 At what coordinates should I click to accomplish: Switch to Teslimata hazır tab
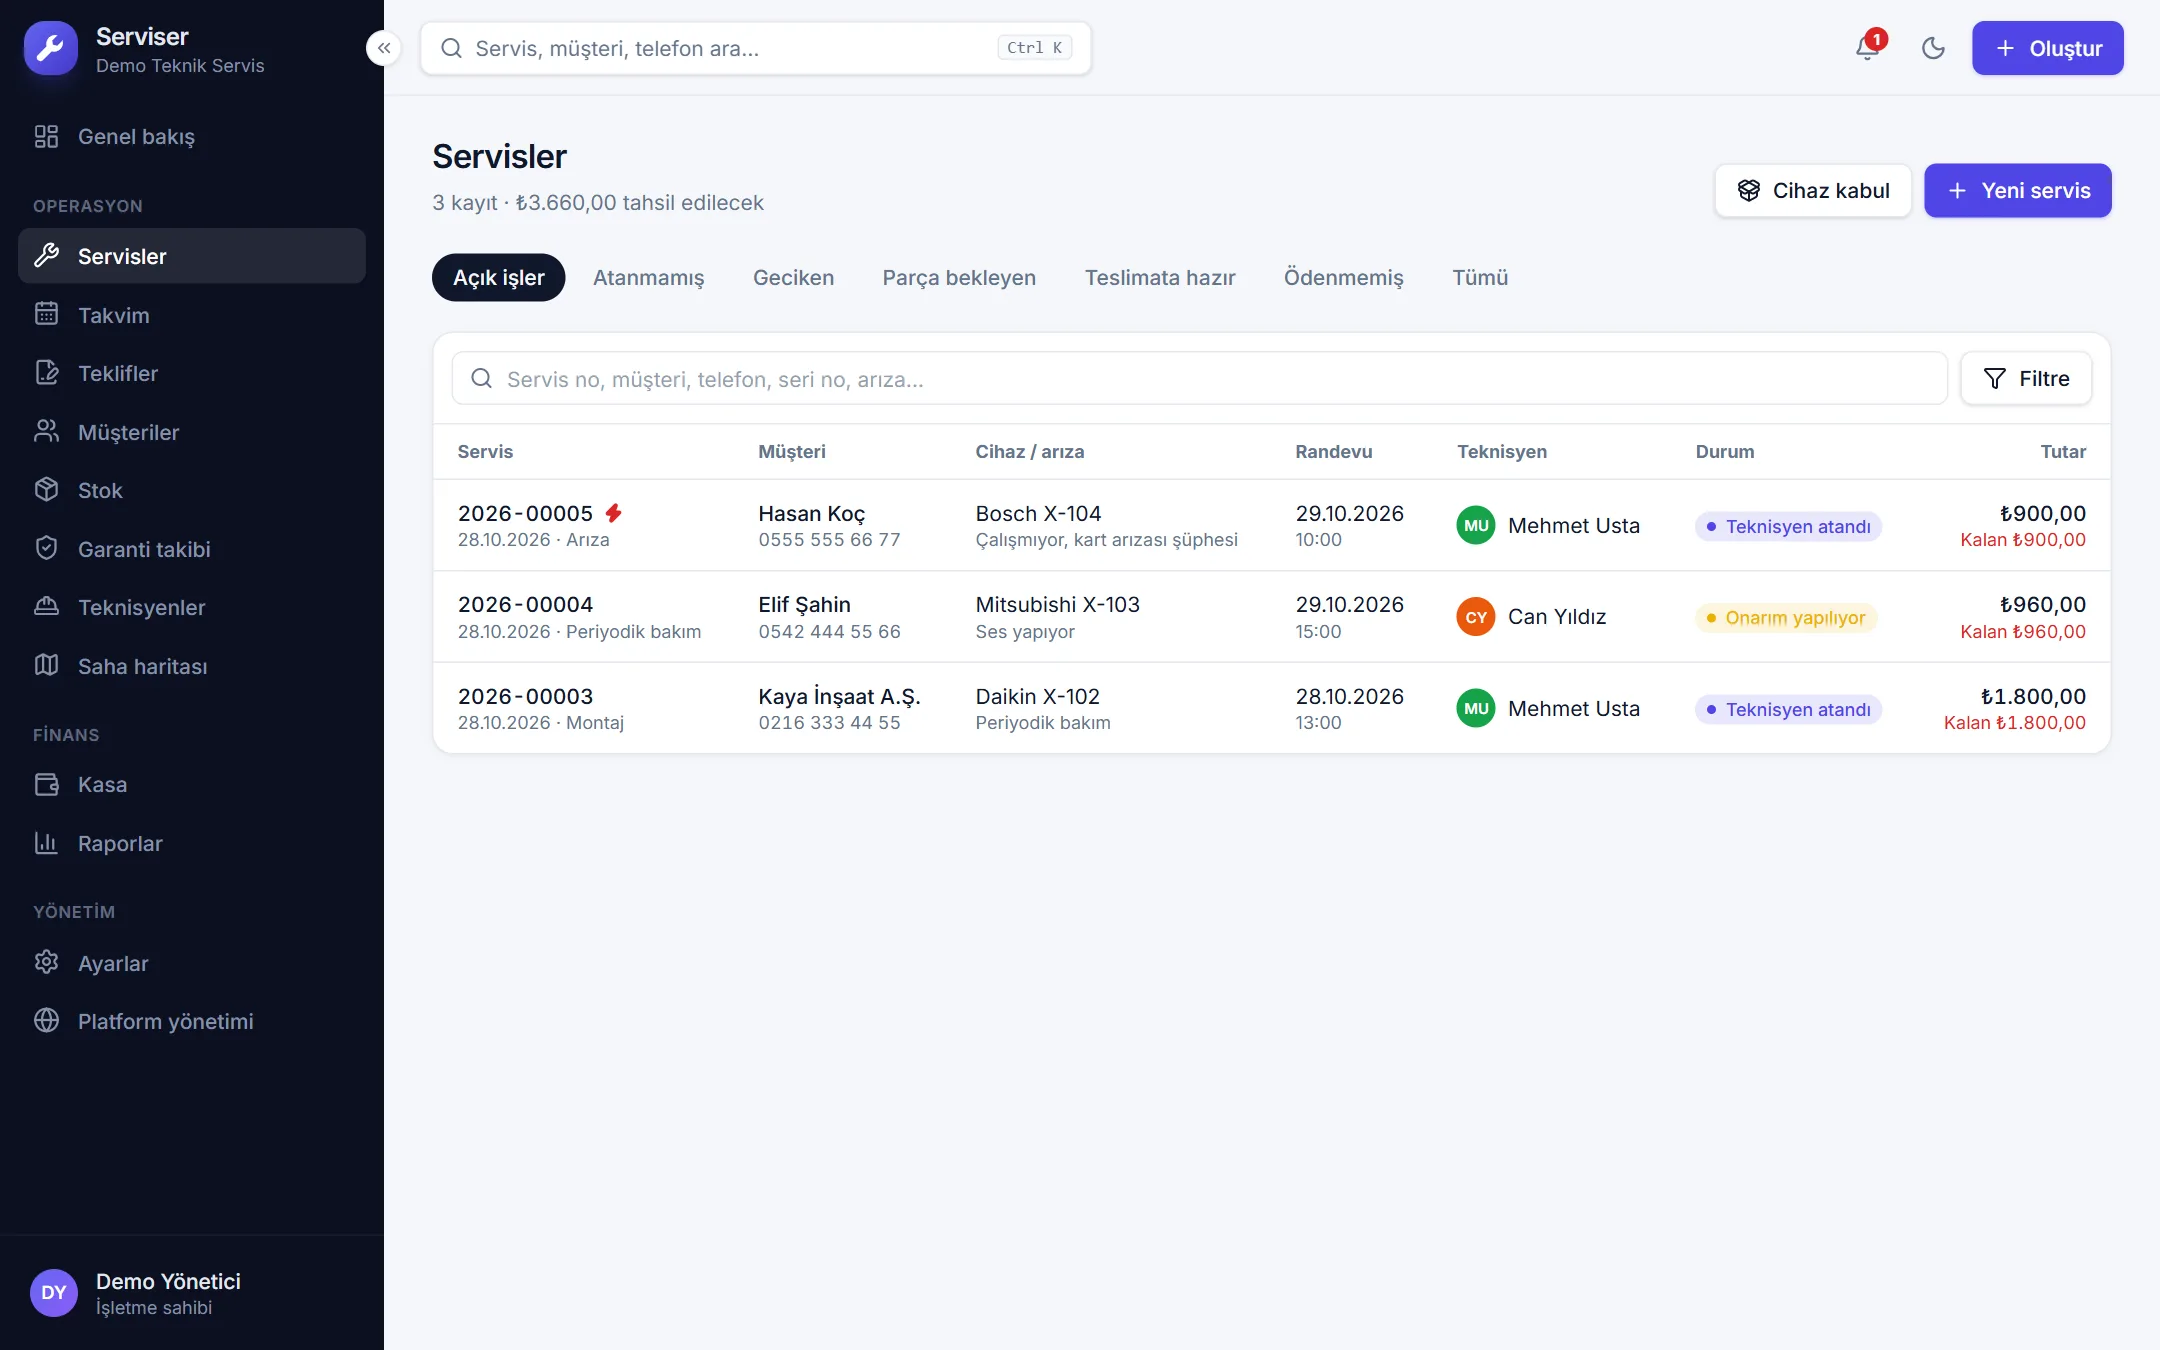pos(1160,277)
